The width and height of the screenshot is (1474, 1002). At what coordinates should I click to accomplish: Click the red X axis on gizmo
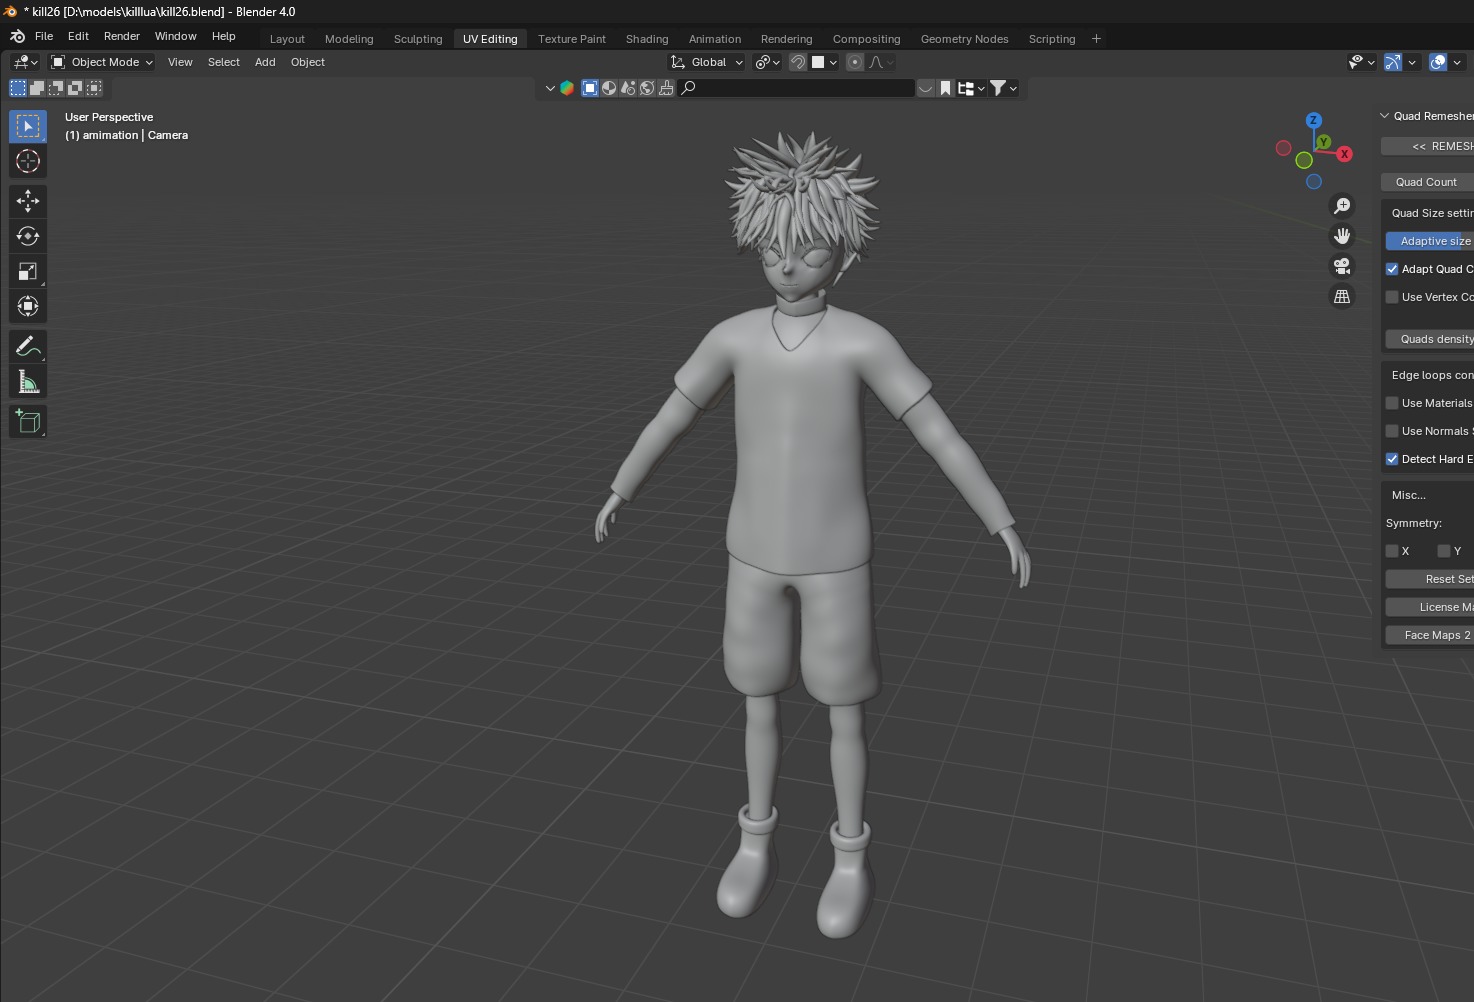coord(1344,154)
